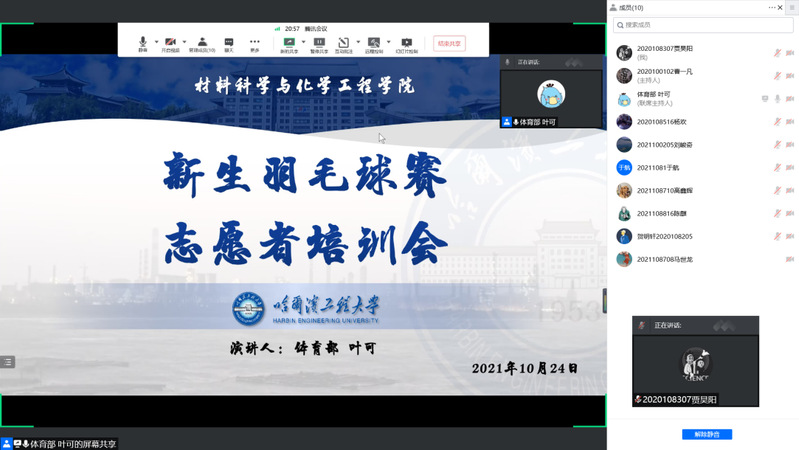
Task: Open the chat icon in toolbar
Action: pos(229,43)
